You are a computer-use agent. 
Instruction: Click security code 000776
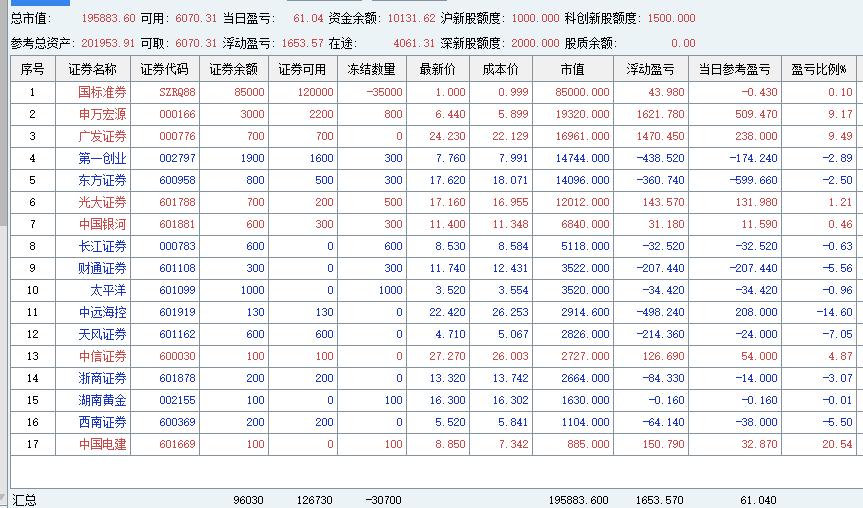177,136
